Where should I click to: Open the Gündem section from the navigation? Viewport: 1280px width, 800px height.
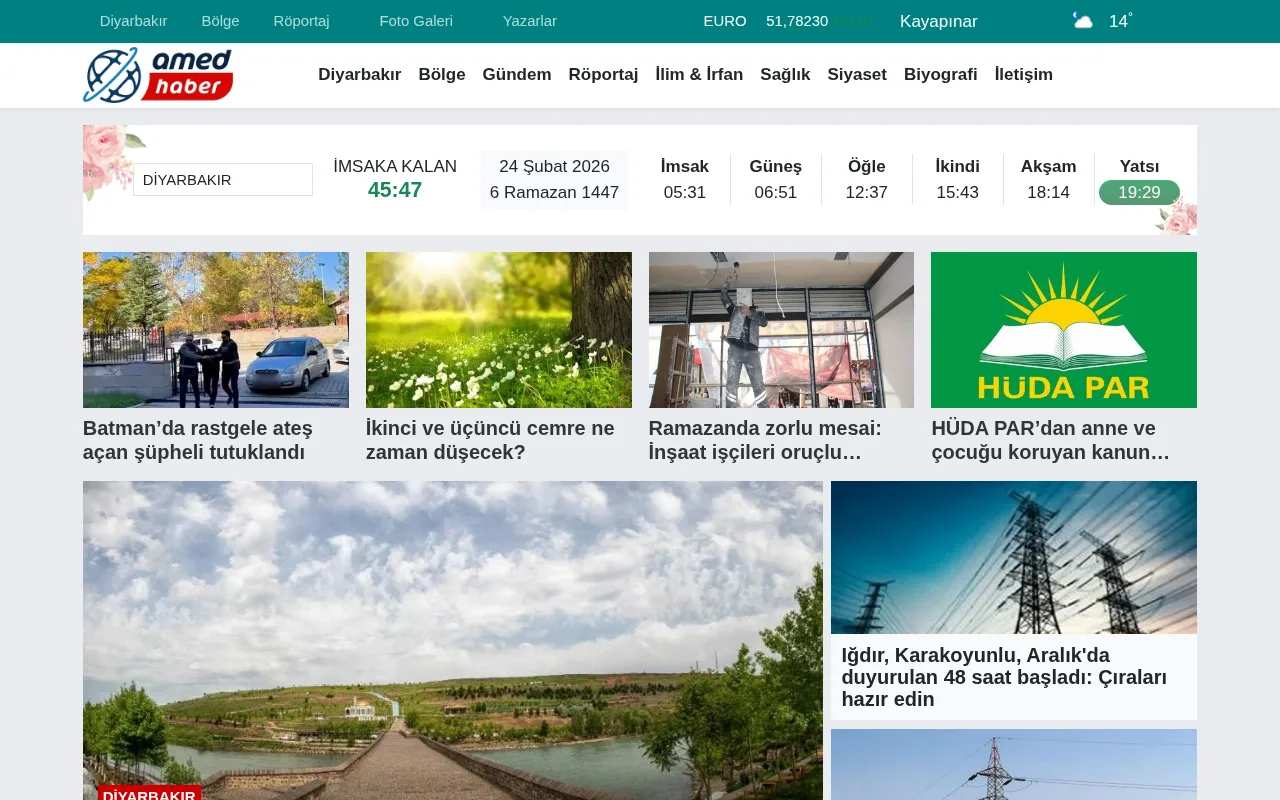coord(516,74)
